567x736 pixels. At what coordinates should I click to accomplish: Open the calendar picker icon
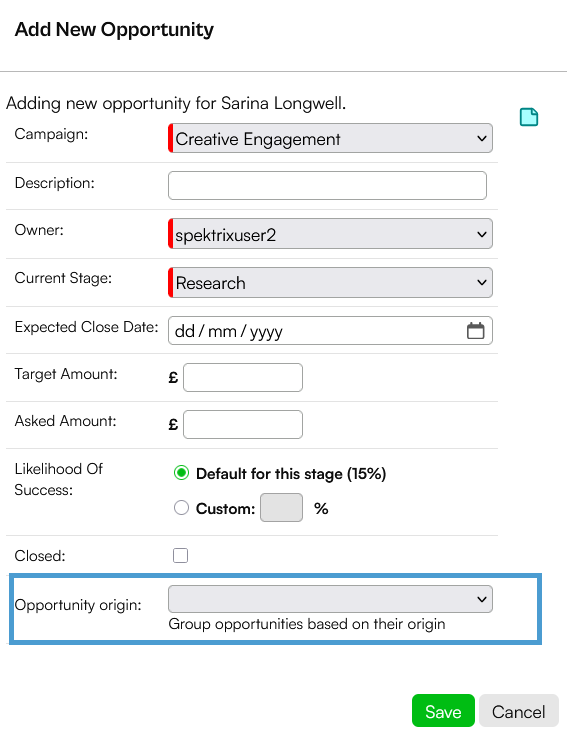(x=475, y=330)
